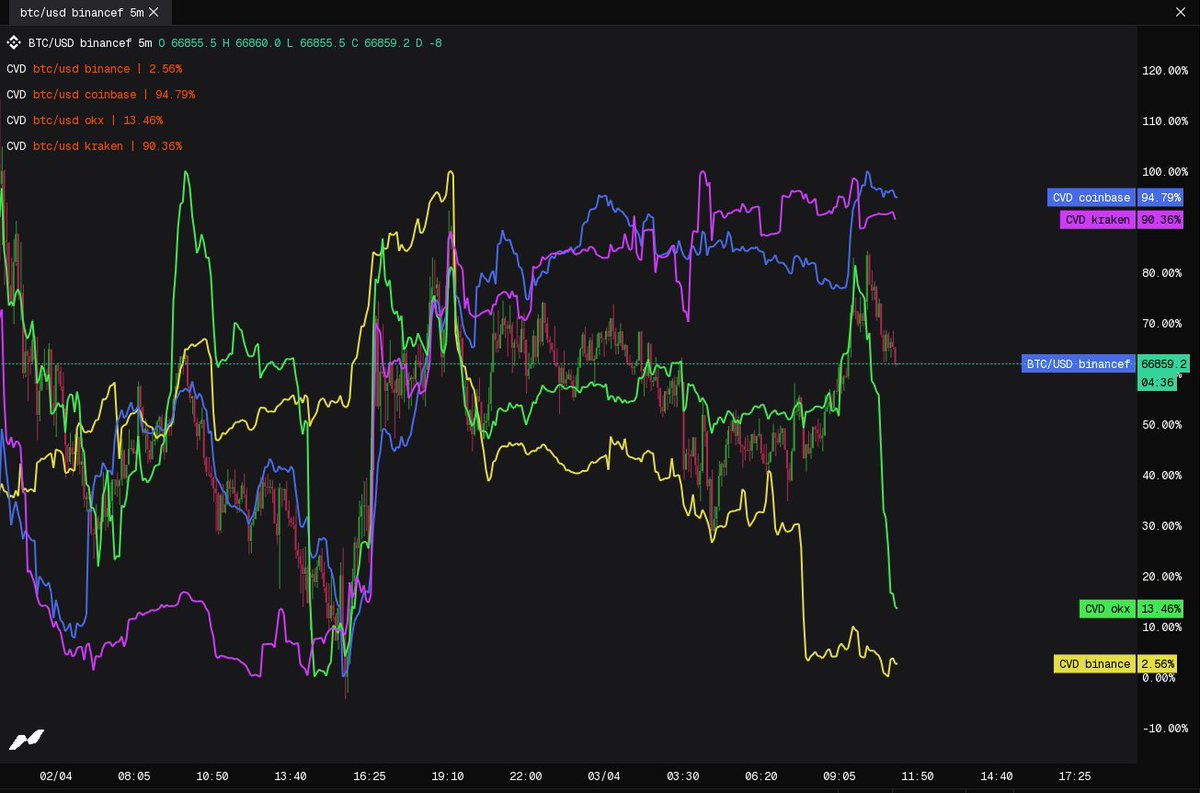This screenshot has width=1200, height=793.
Task: Click the 110.00% axis label
Action: [1164, 121]
